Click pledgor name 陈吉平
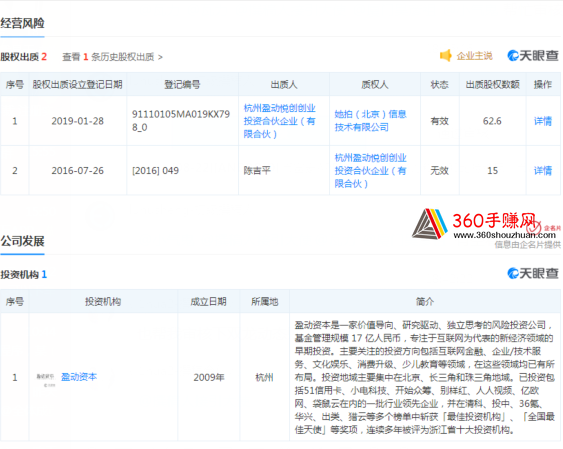The image size is (563, 449). pyautogui.click(x=257, y=170)
